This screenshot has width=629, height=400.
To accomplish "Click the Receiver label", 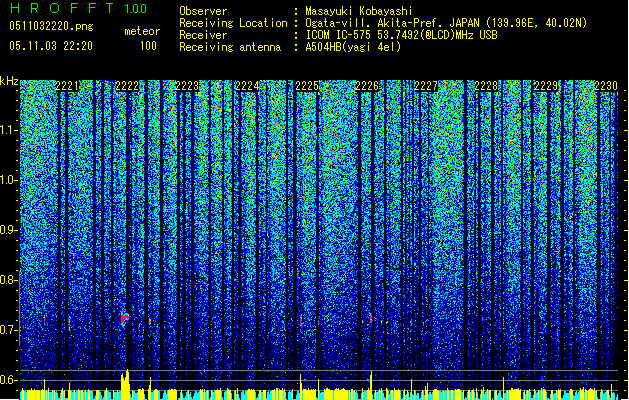I will click(203, 35).
